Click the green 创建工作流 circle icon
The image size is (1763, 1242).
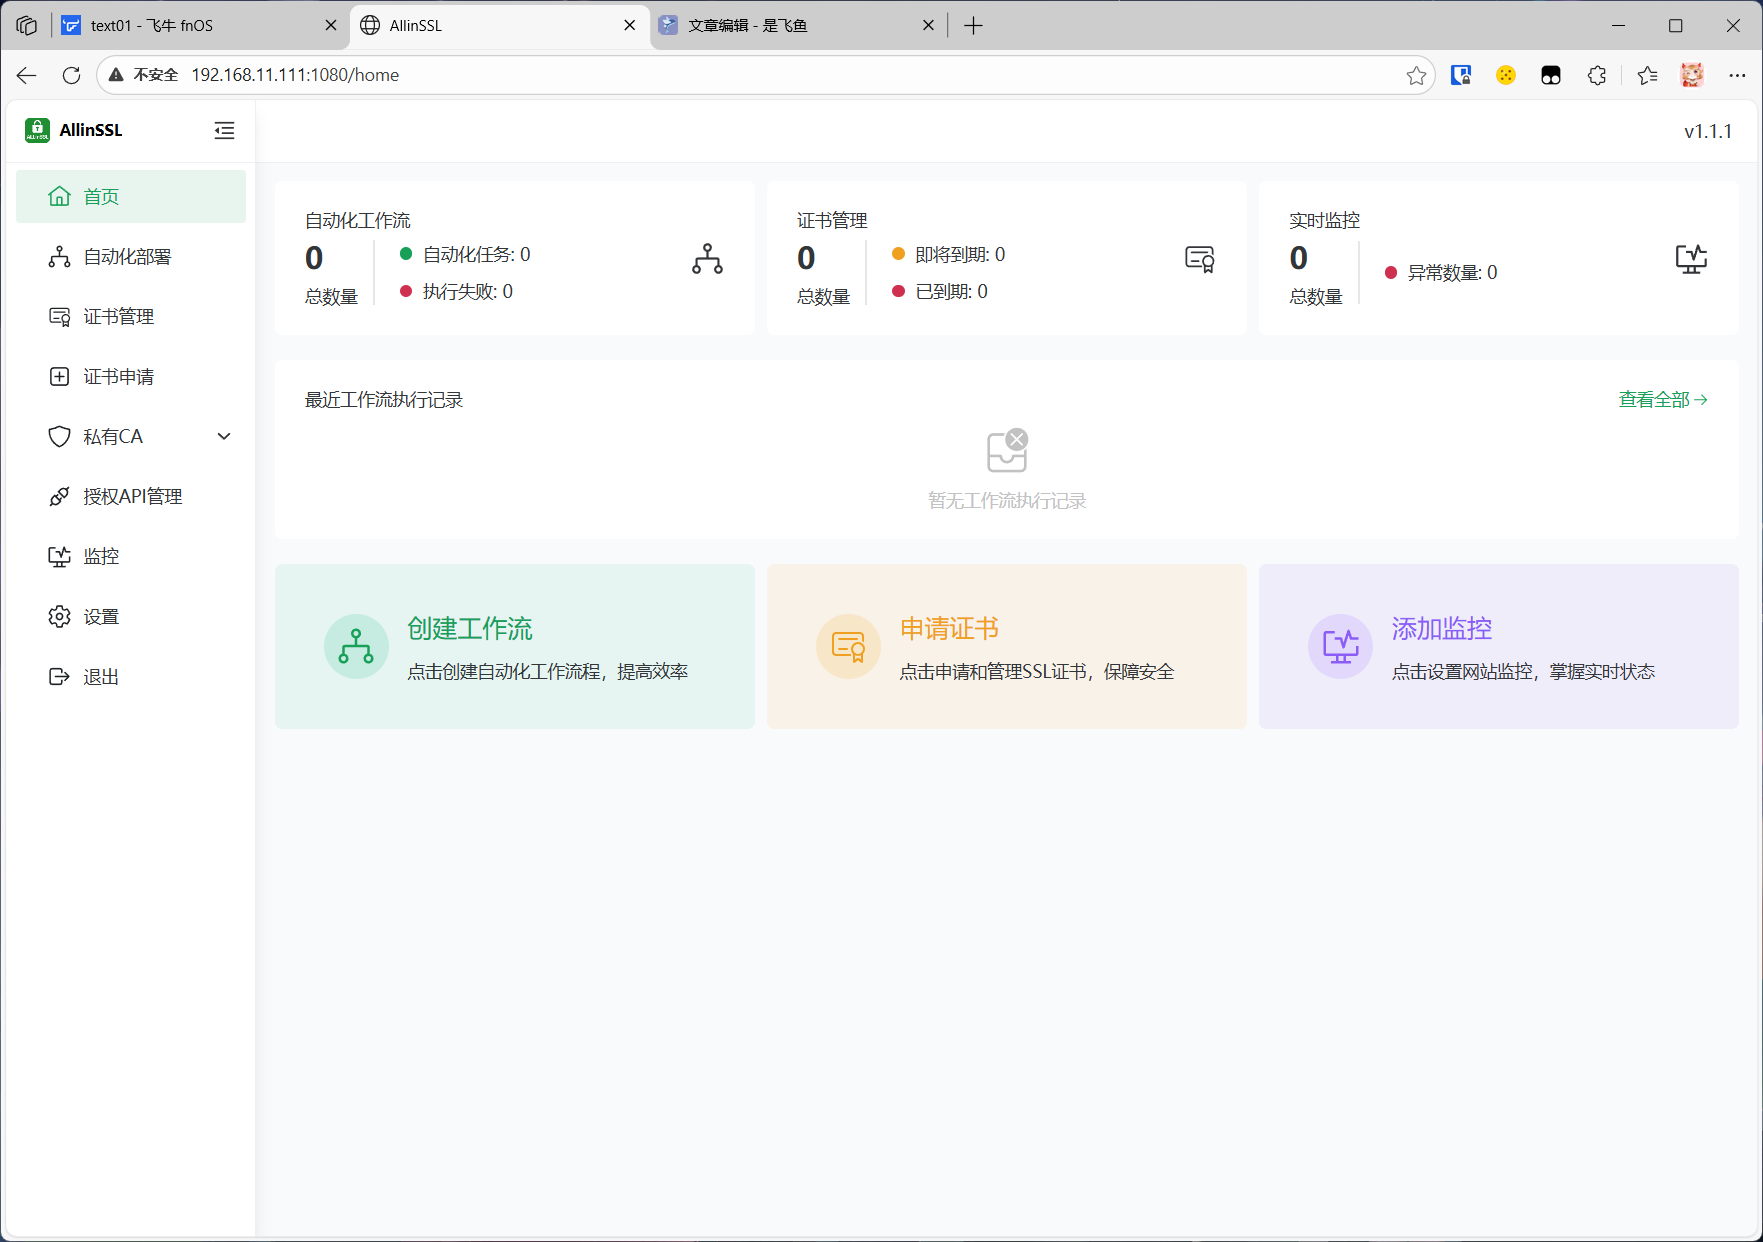[356, 646]
